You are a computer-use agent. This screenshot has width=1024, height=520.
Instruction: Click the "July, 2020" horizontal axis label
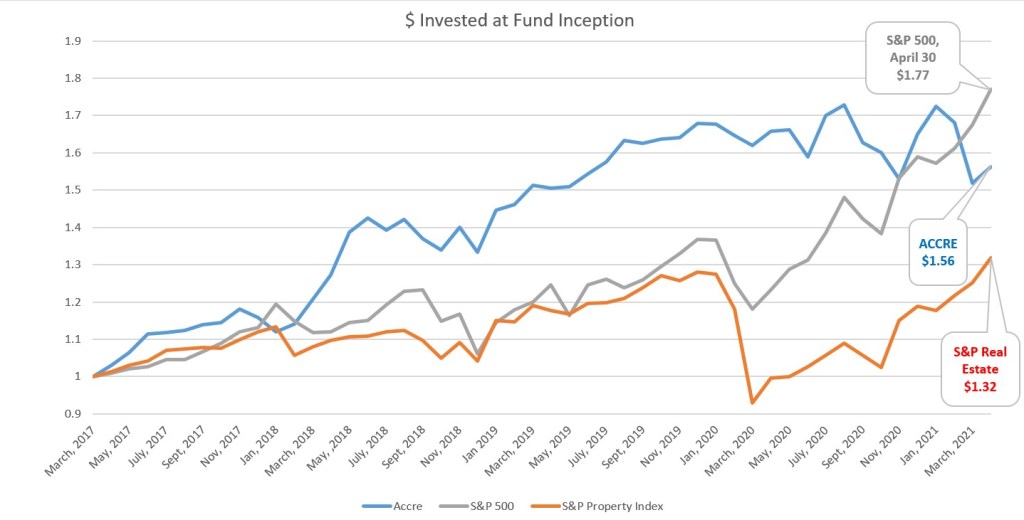(x=811, y=446)
